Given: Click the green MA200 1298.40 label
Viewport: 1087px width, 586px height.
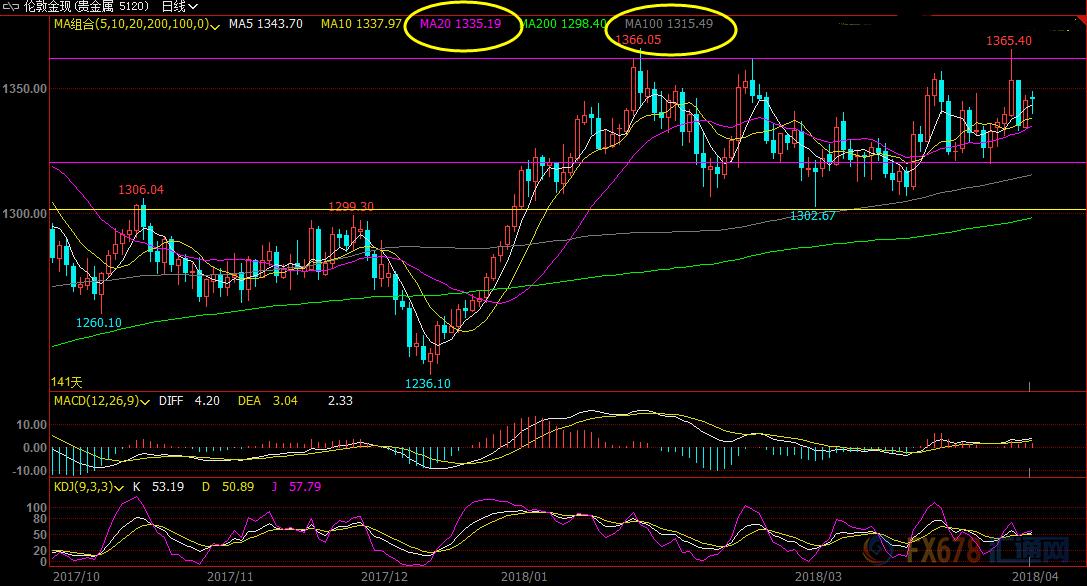Looking at the screenshot, I should pyautogui.click(x=563, y=23).
